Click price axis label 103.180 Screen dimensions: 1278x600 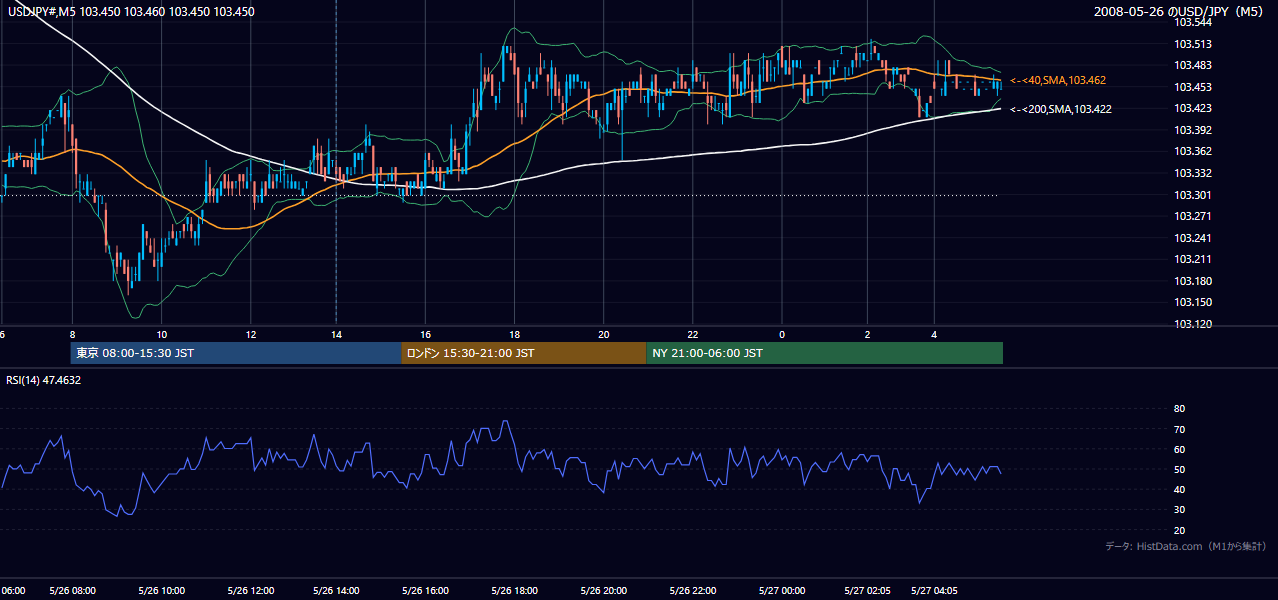[x=1193, y=281]
